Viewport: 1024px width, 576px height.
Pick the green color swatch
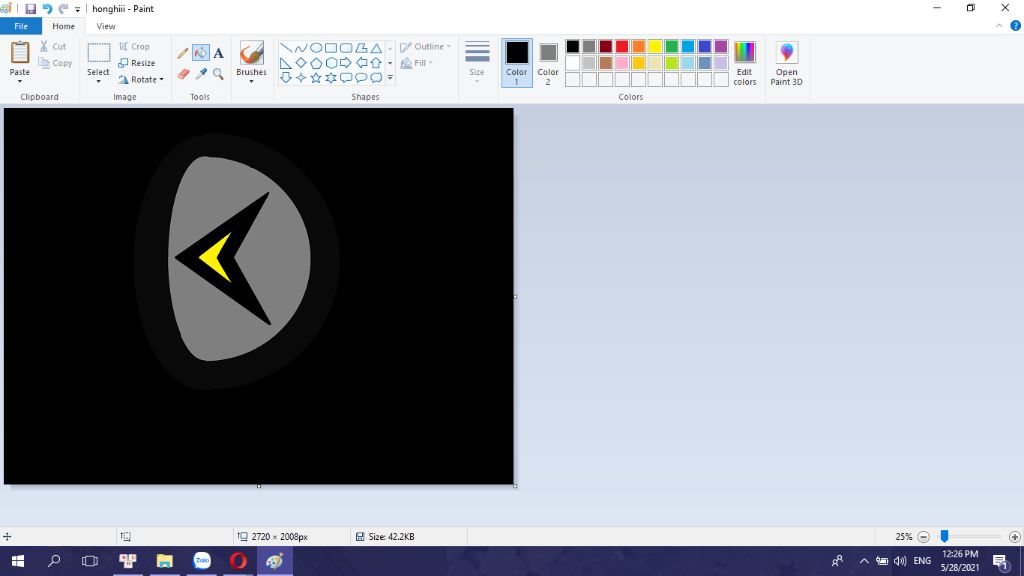pyautogui.click(x=671, y=46)
